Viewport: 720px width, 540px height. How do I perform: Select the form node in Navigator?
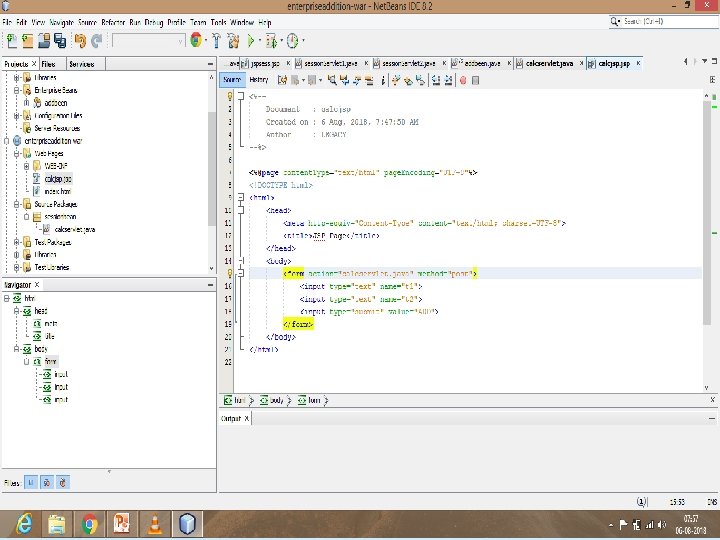[x=51, y=362]
